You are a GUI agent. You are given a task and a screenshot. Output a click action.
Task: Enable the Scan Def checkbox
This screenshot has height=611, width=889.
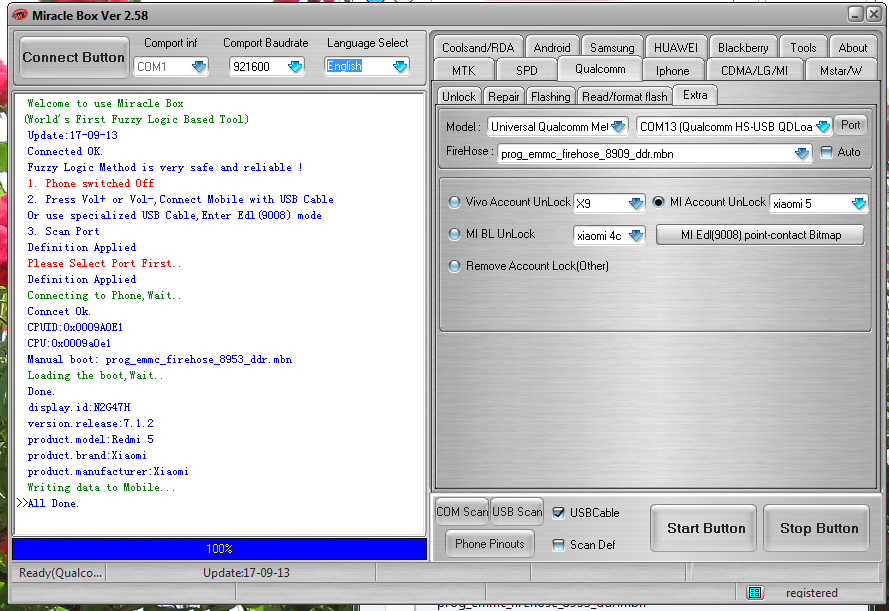[x=558, y=545]
